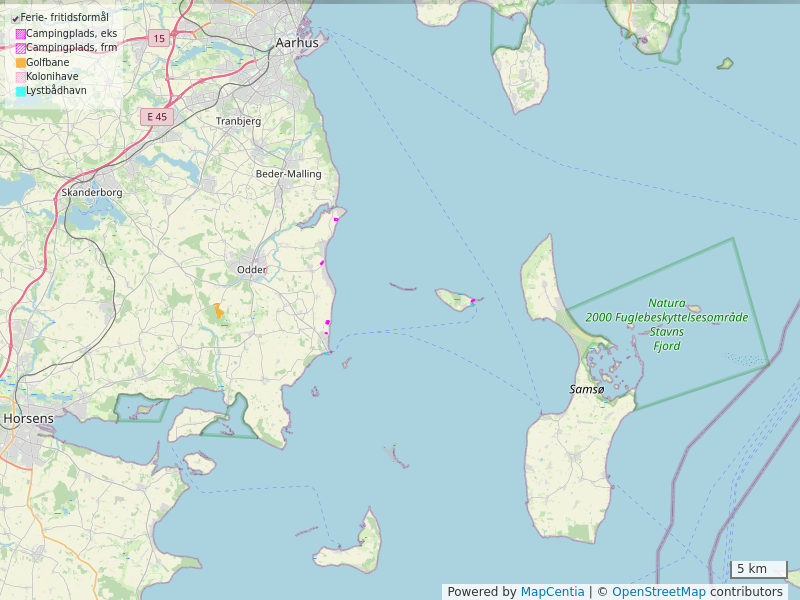The height and width of the screenshot is (600, 800).
Task: Click the Odder town label
Action: (x=252, y=270)
